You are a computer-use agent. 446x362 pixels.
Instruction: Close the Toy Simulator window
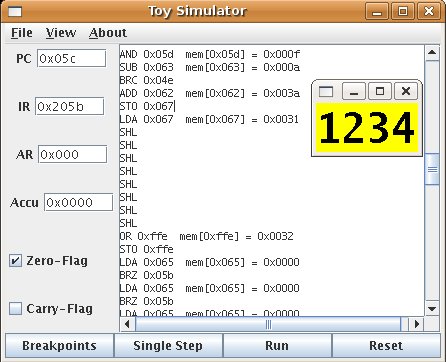[429, 12]
